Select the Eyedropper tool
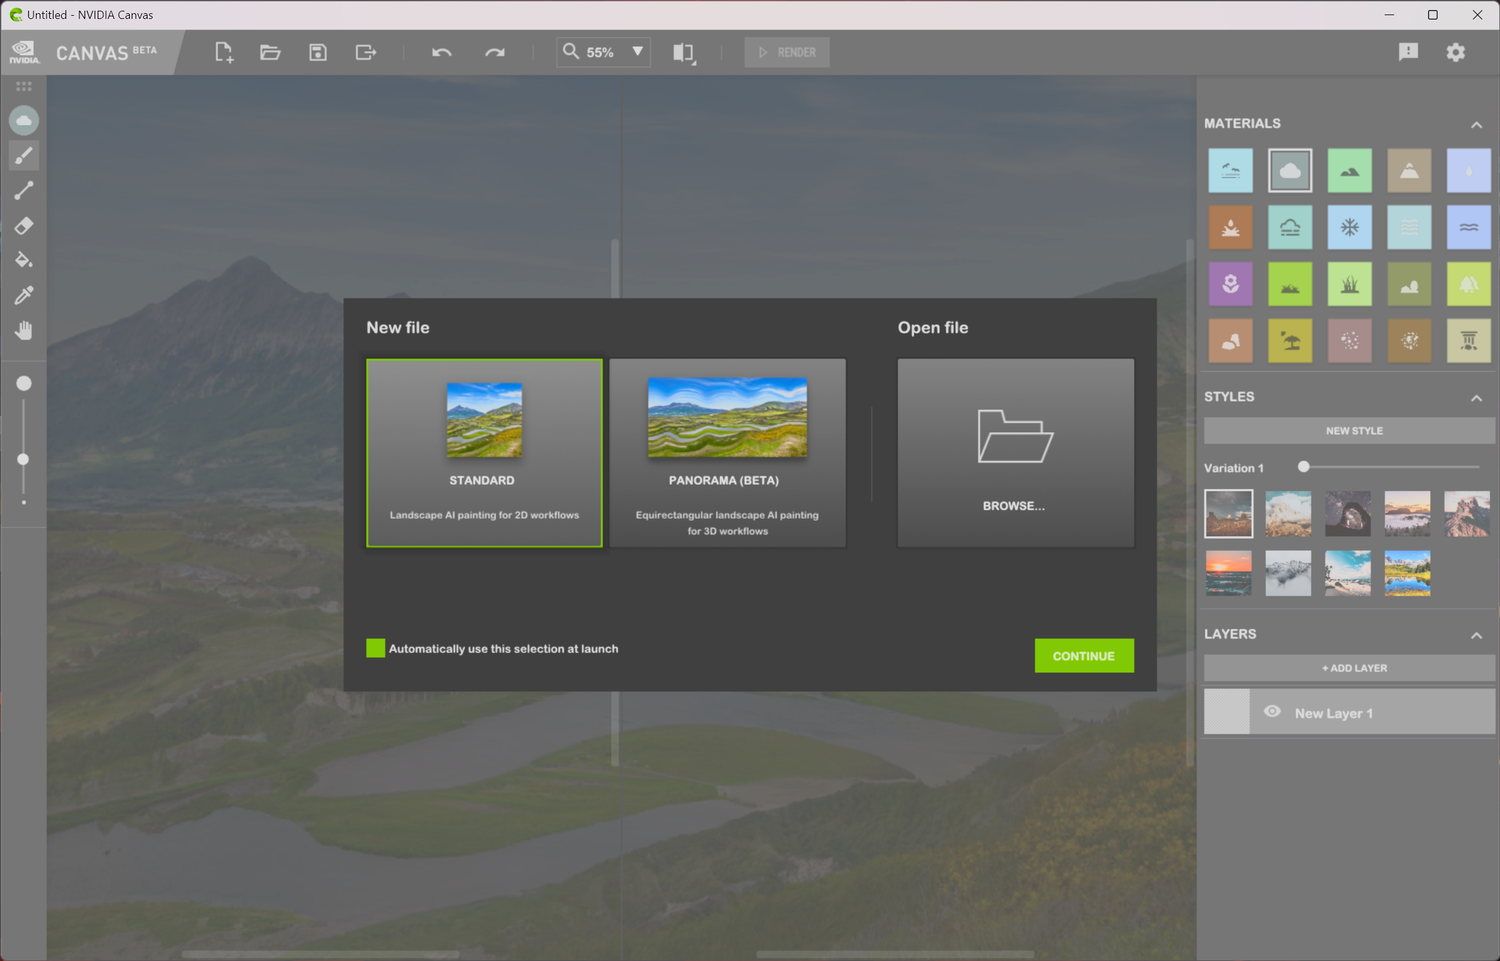 click(24, 295)
